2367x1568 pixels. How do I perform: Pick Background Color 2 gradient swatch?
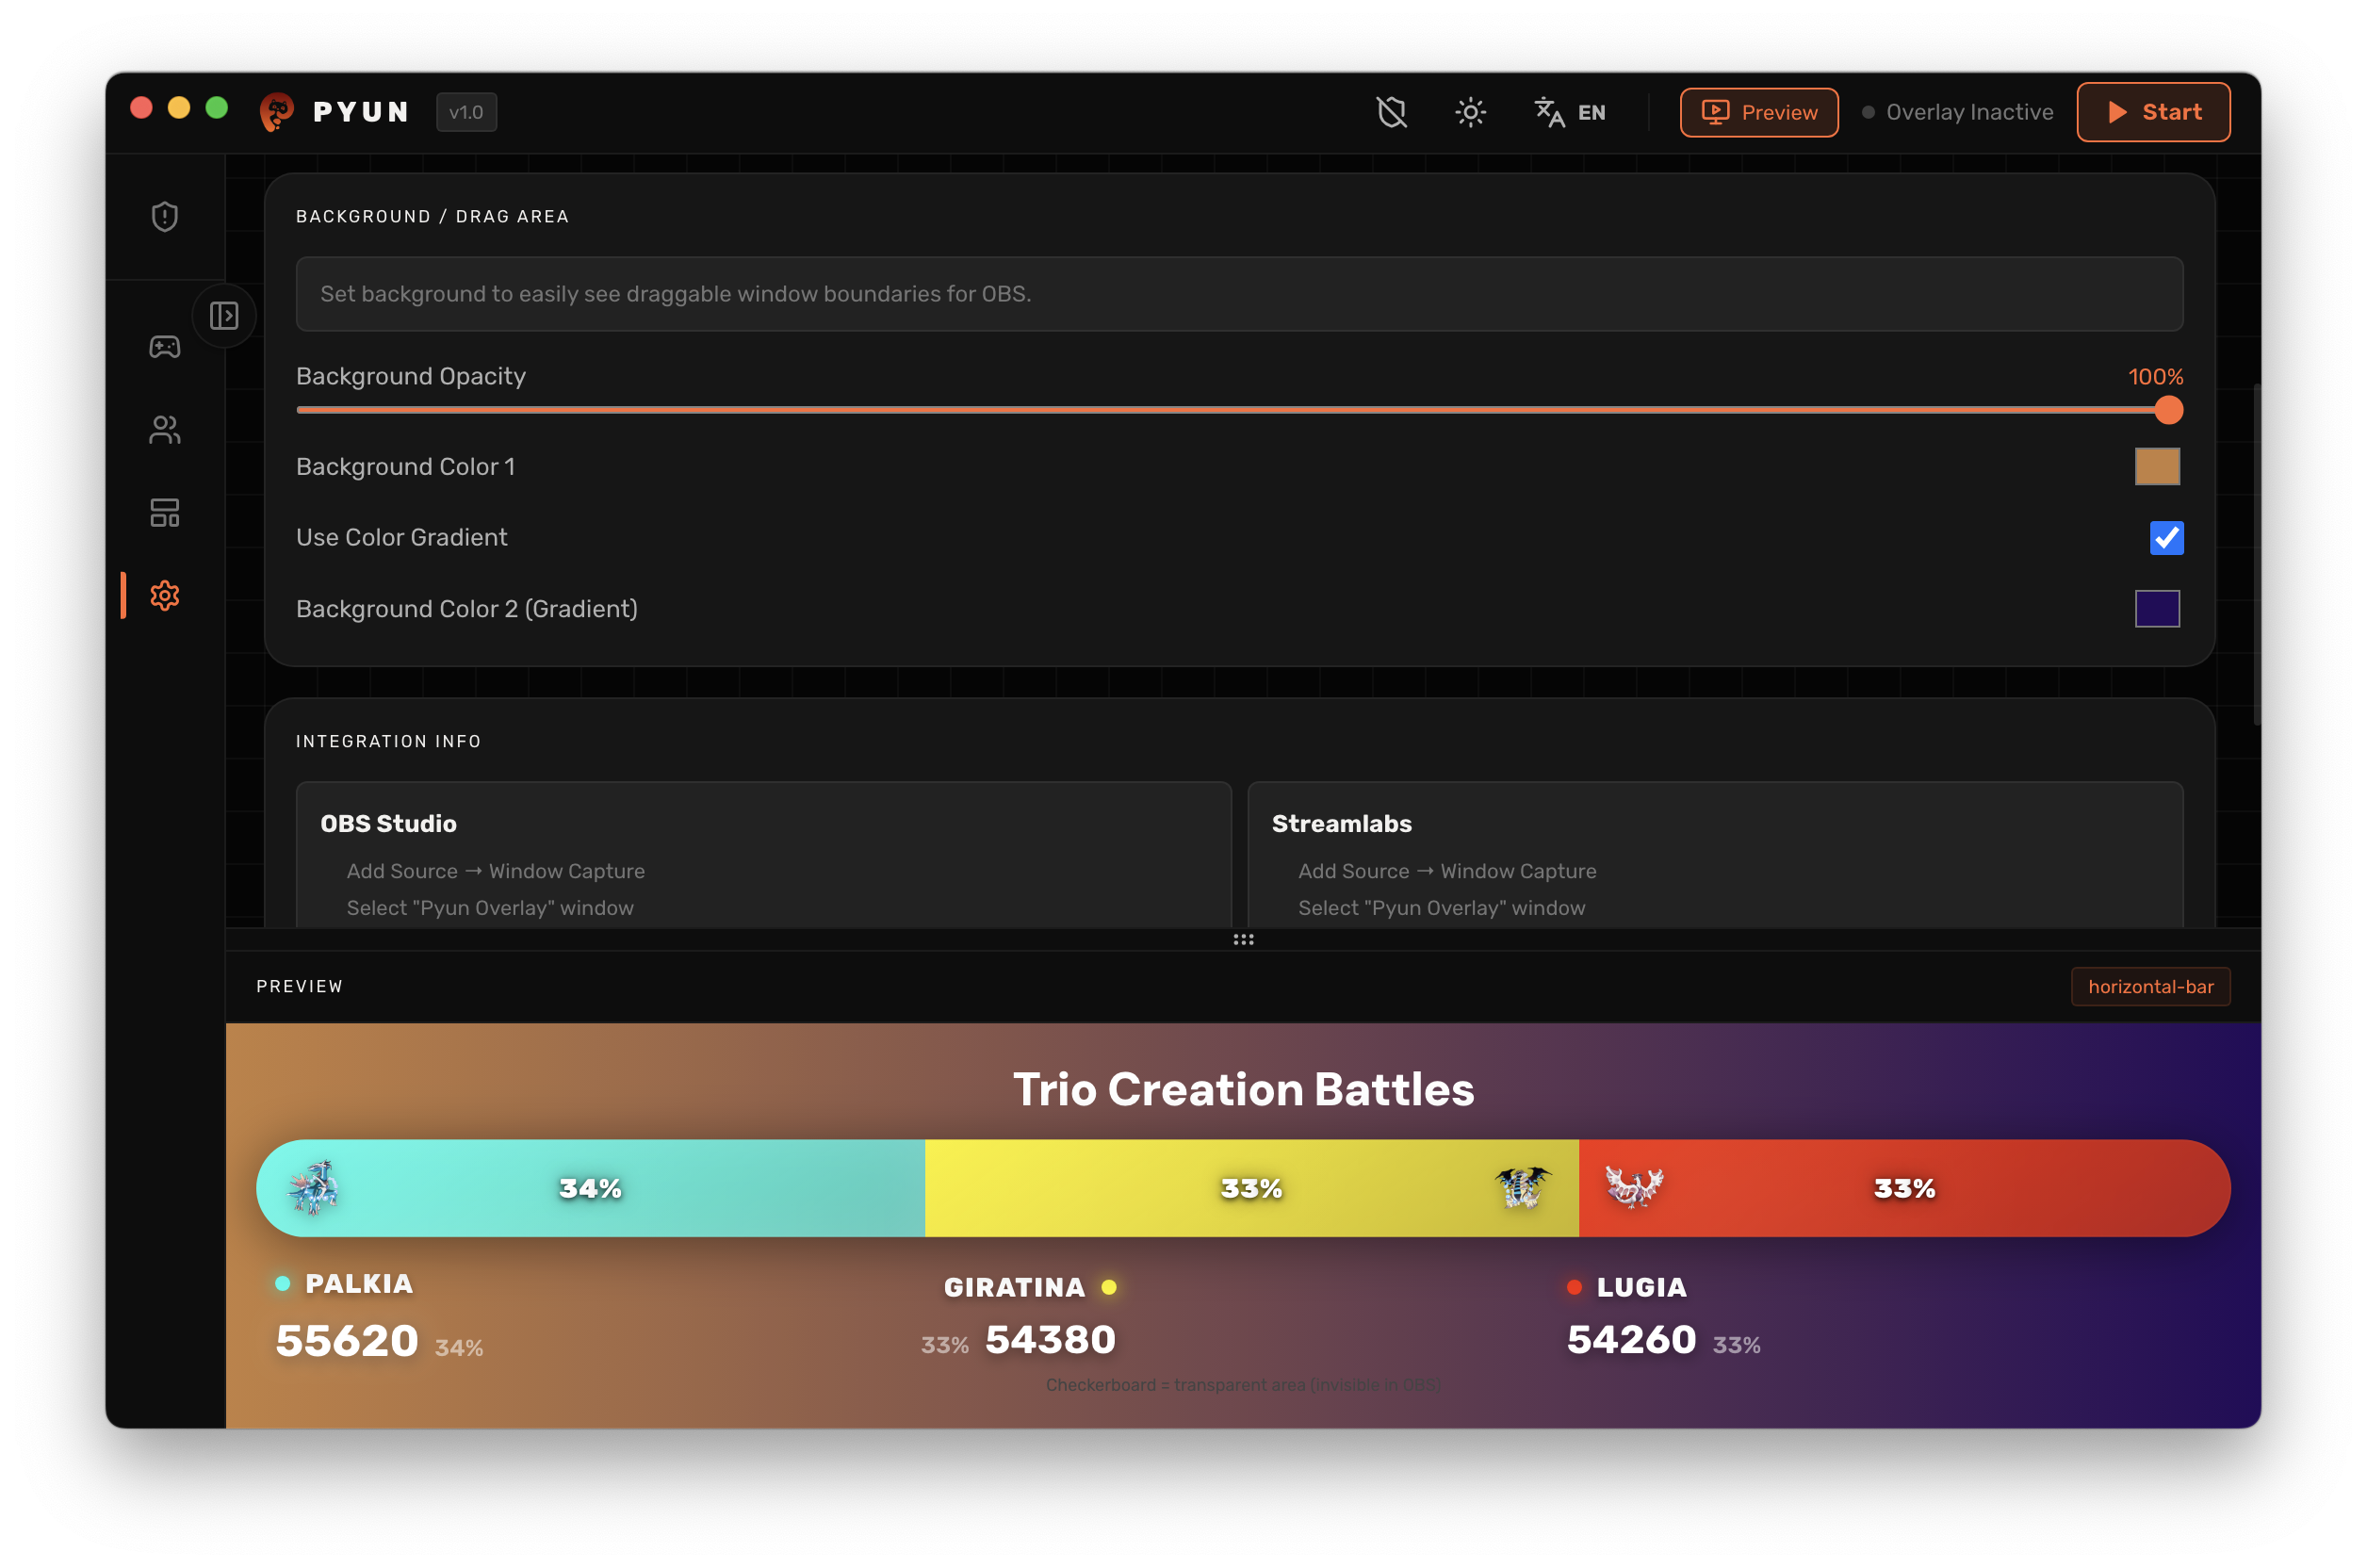tap(2157, 609)
